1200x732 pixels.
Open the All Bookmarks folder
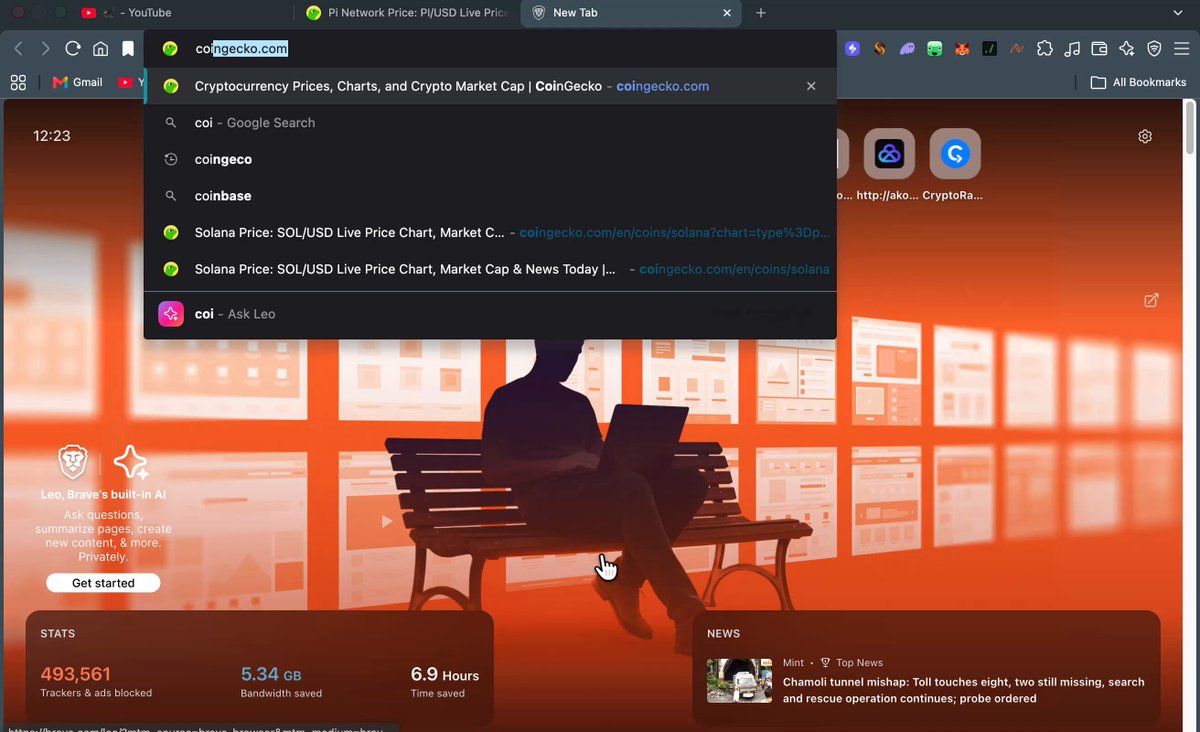[1138, 82]
